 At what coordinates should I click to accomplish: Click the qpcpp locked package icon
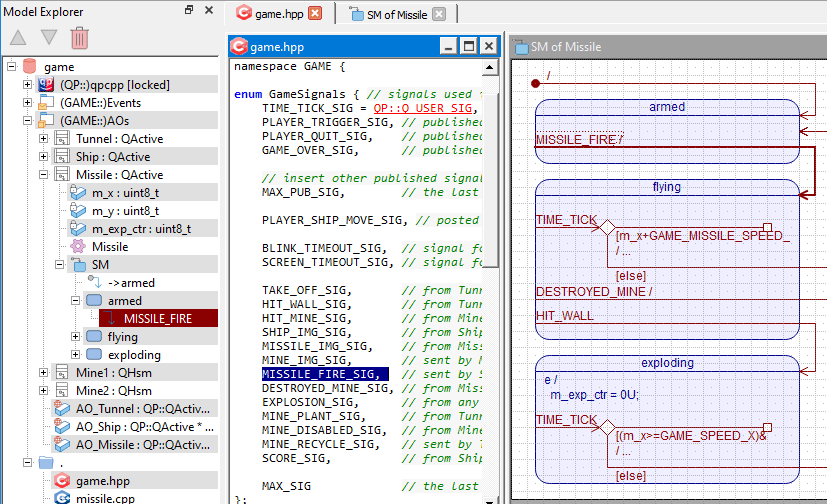click(45, 85)
